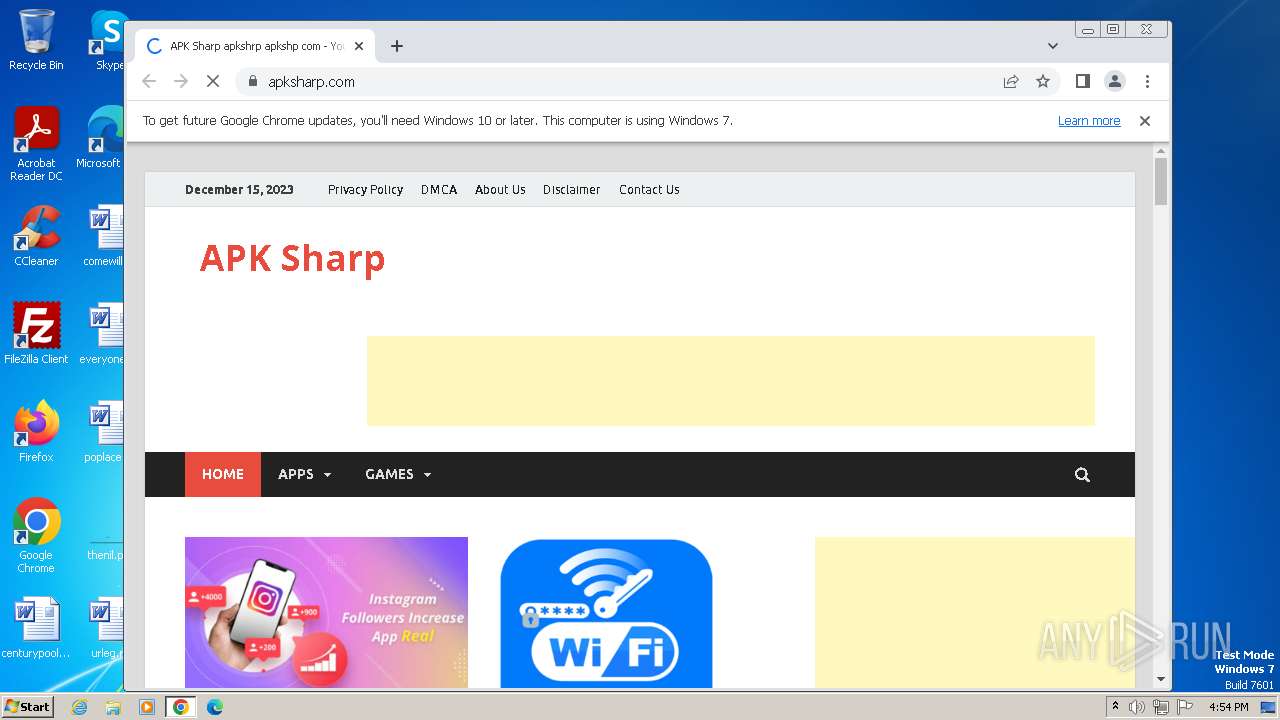Open the Instagram Followers Increase post

[326, 612]
